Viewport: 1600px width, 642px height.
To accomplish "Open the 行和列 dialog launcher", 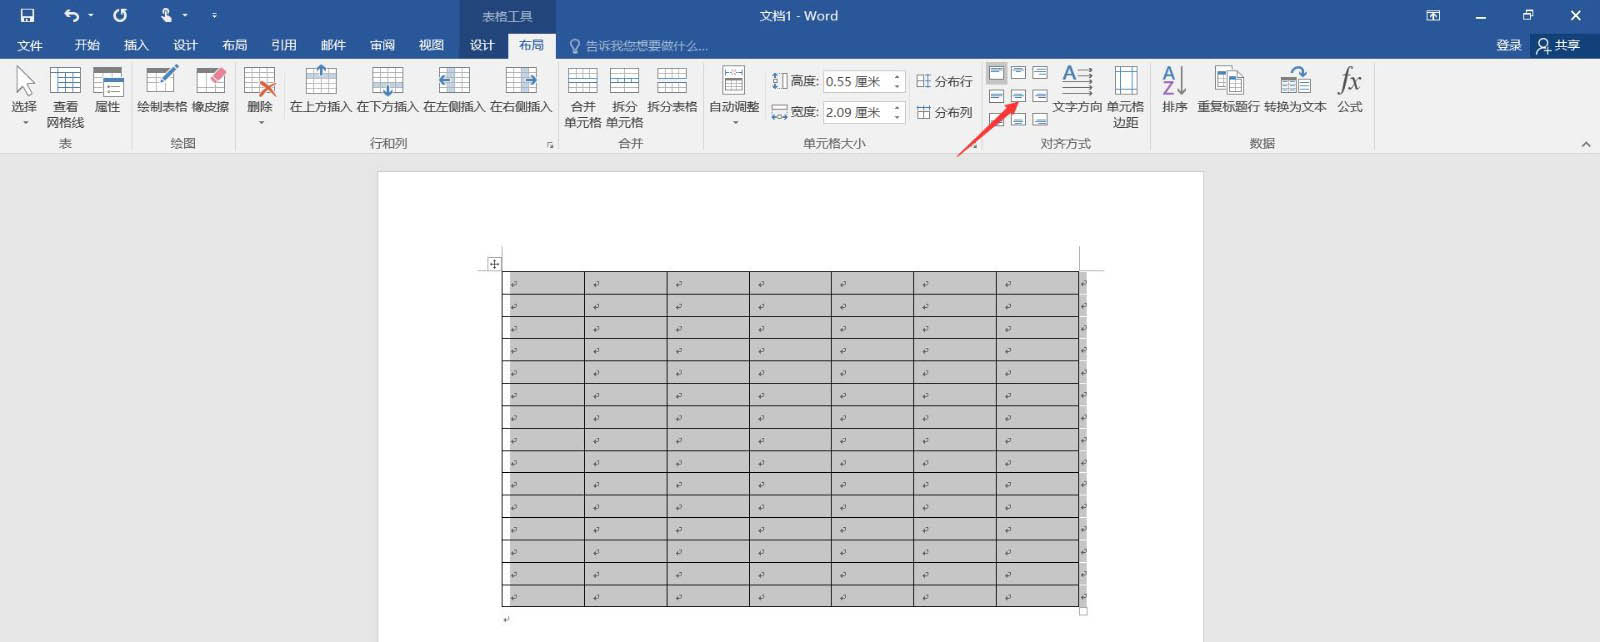I will coord(550,145).
